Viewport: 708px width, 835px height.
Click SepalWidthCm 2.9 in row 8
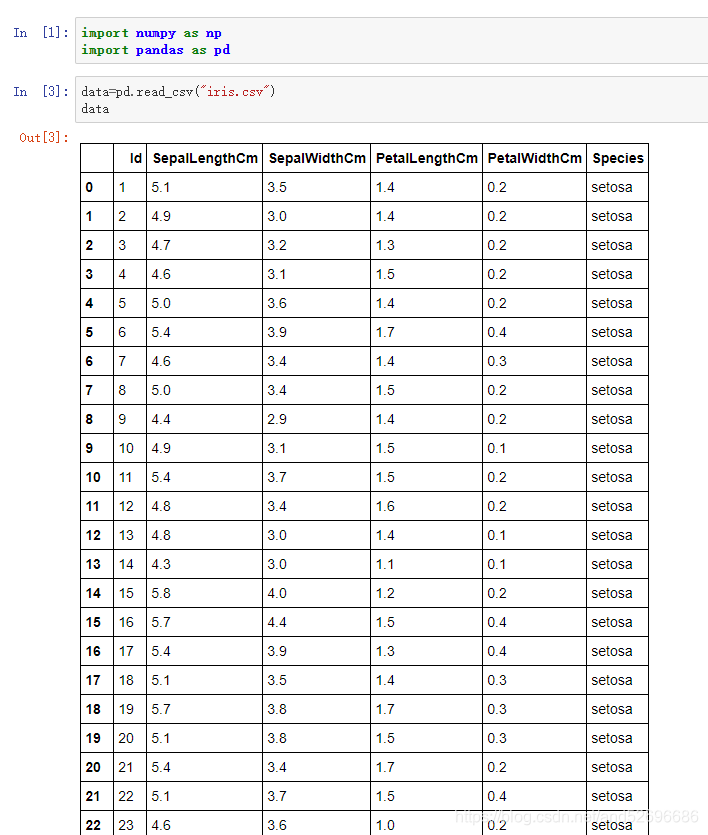277,420
